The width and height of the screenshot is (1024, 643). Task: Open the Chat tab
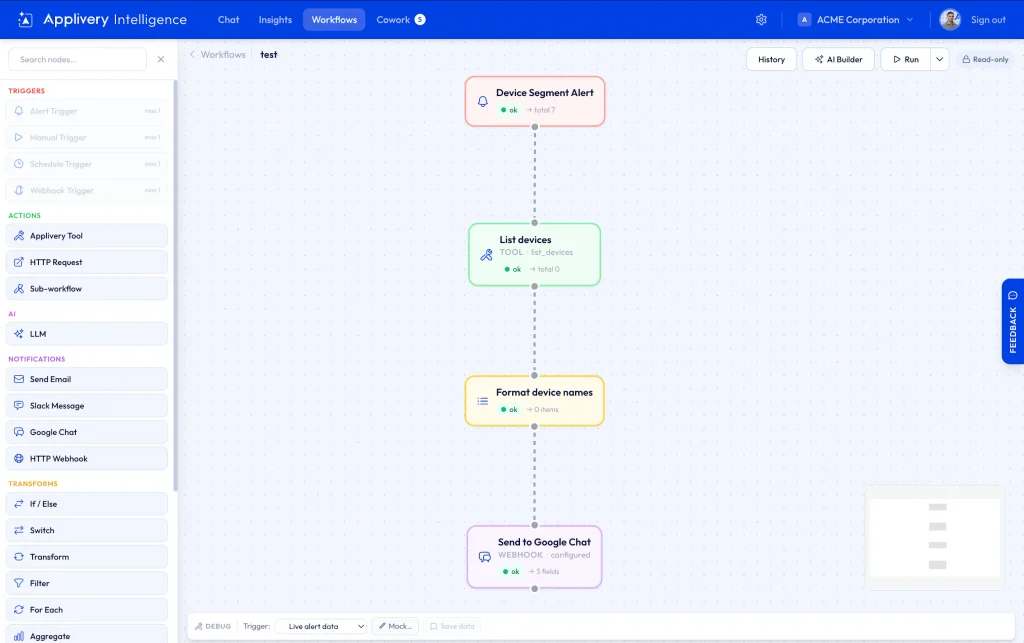229,20
